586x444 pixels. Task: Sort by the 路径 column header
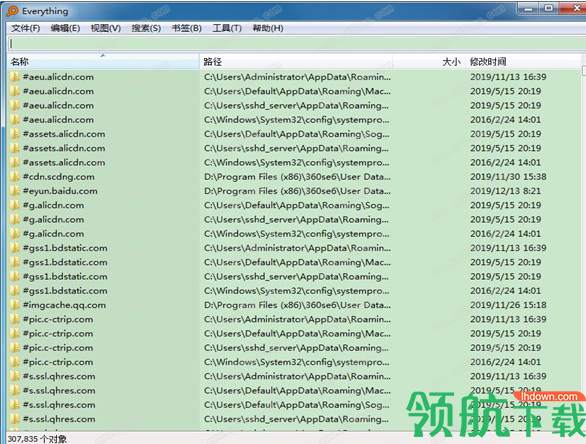296,62
